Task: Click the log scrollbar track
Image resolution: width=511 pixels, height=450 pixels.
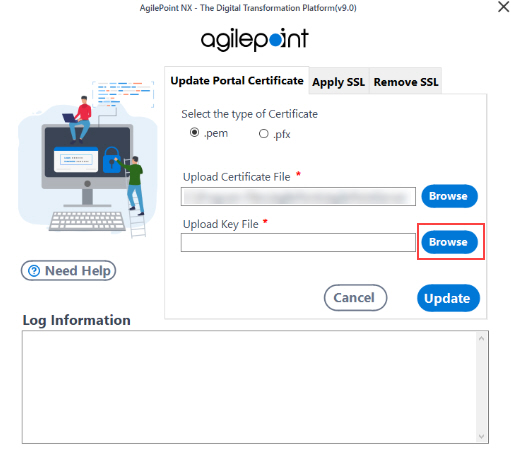Action: [x=481, y=387]
